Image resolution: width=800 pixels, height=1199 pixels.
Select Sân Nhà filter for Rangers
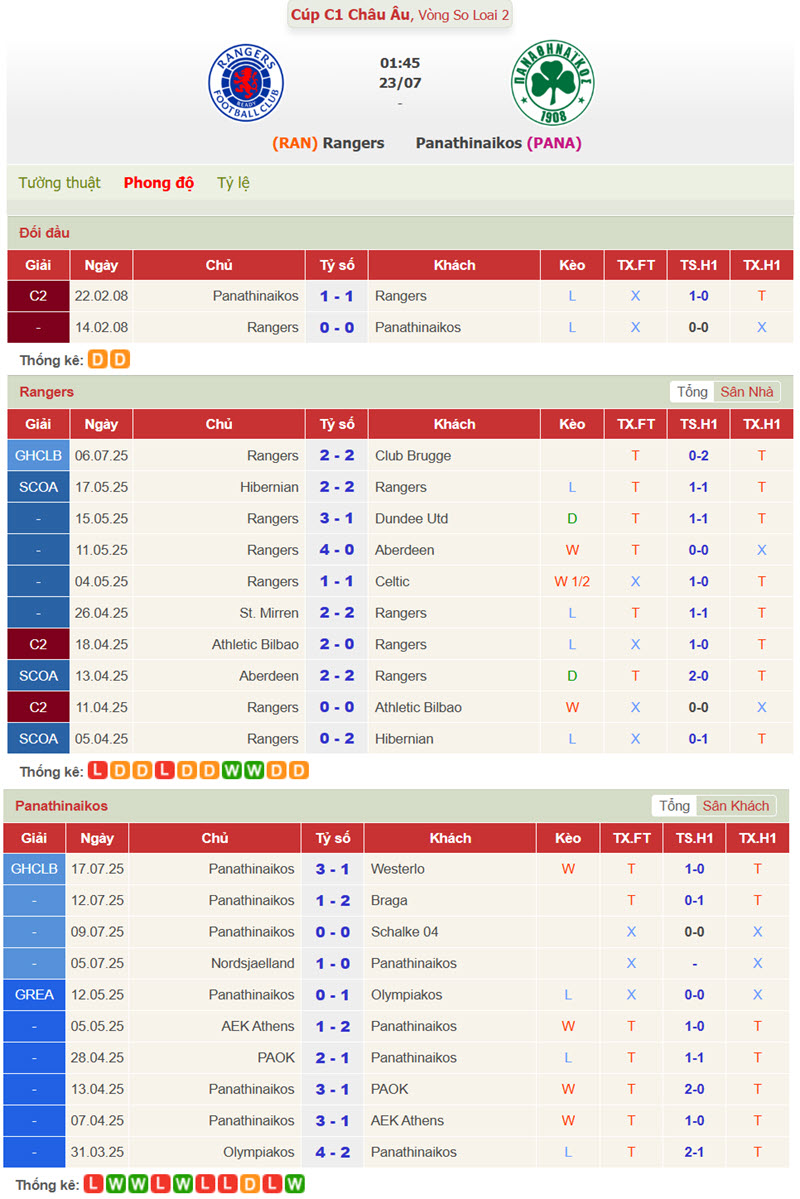(x=746, y=392)
